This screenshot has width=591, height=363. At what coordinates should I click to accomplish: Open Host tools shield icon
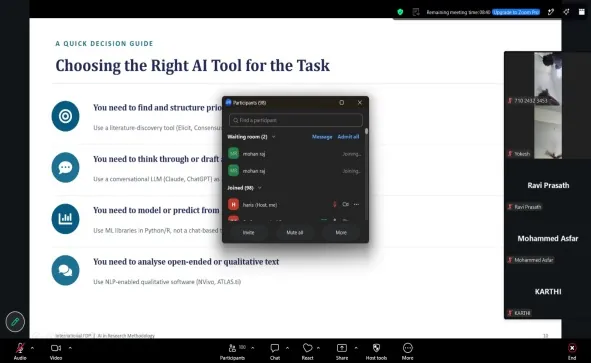[x=376, y=348]
